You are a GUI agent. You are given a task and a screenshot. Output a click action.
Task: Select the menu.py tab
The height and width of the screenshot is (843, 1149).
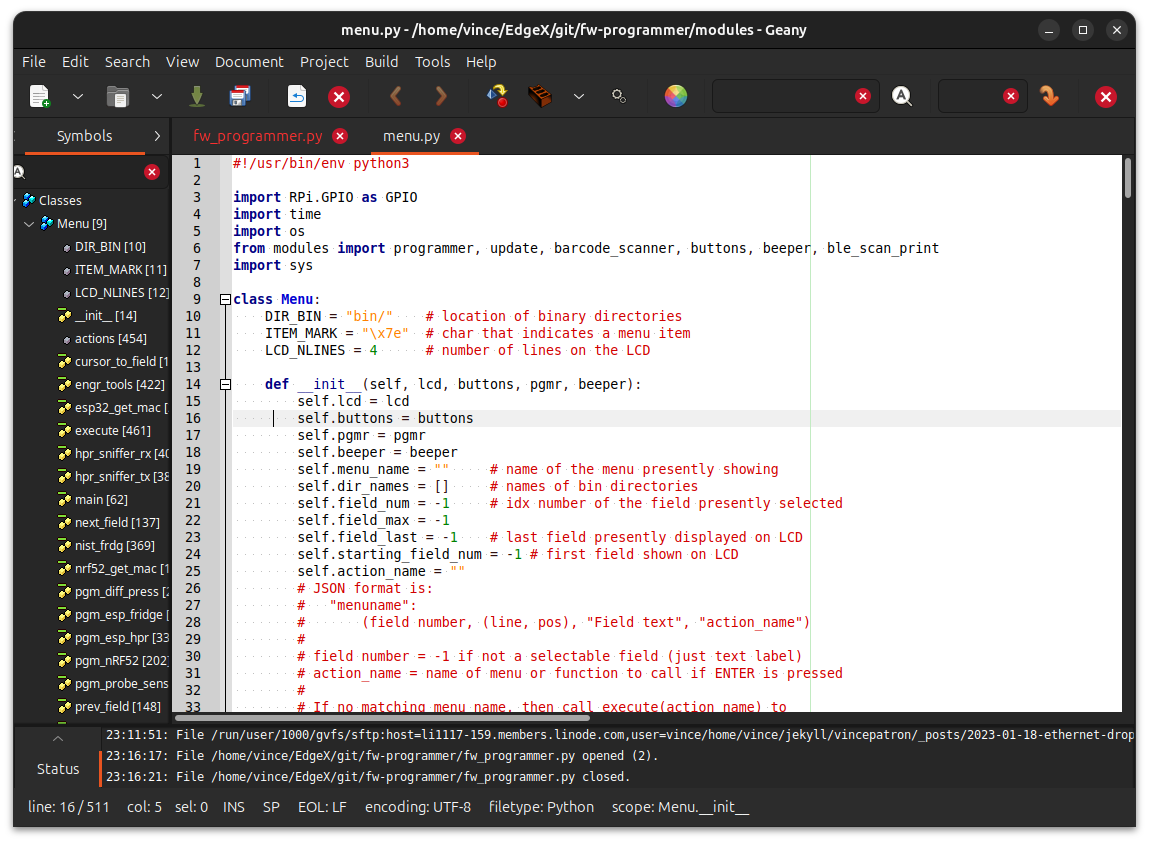tap(411, 136)
